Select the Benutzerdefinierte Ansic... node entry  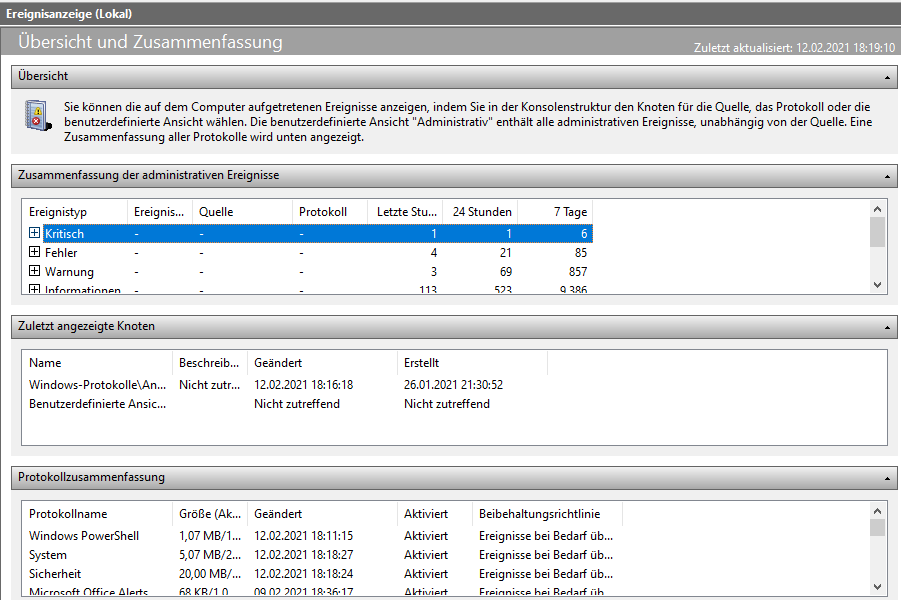[97, 403]
